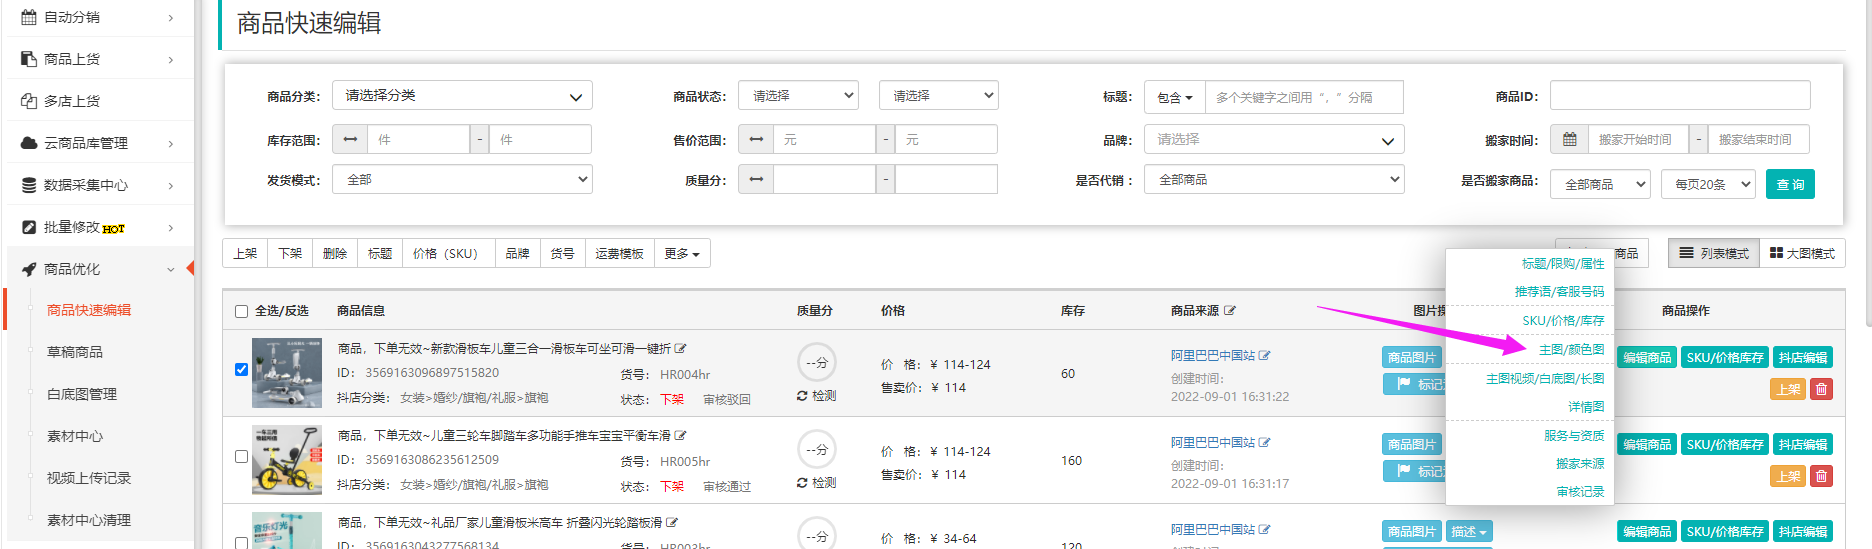This screenshot has height=549, width=1872.
Task: Click calendar icon in 搬家时间 field
Action: (x=1570, y=140)
